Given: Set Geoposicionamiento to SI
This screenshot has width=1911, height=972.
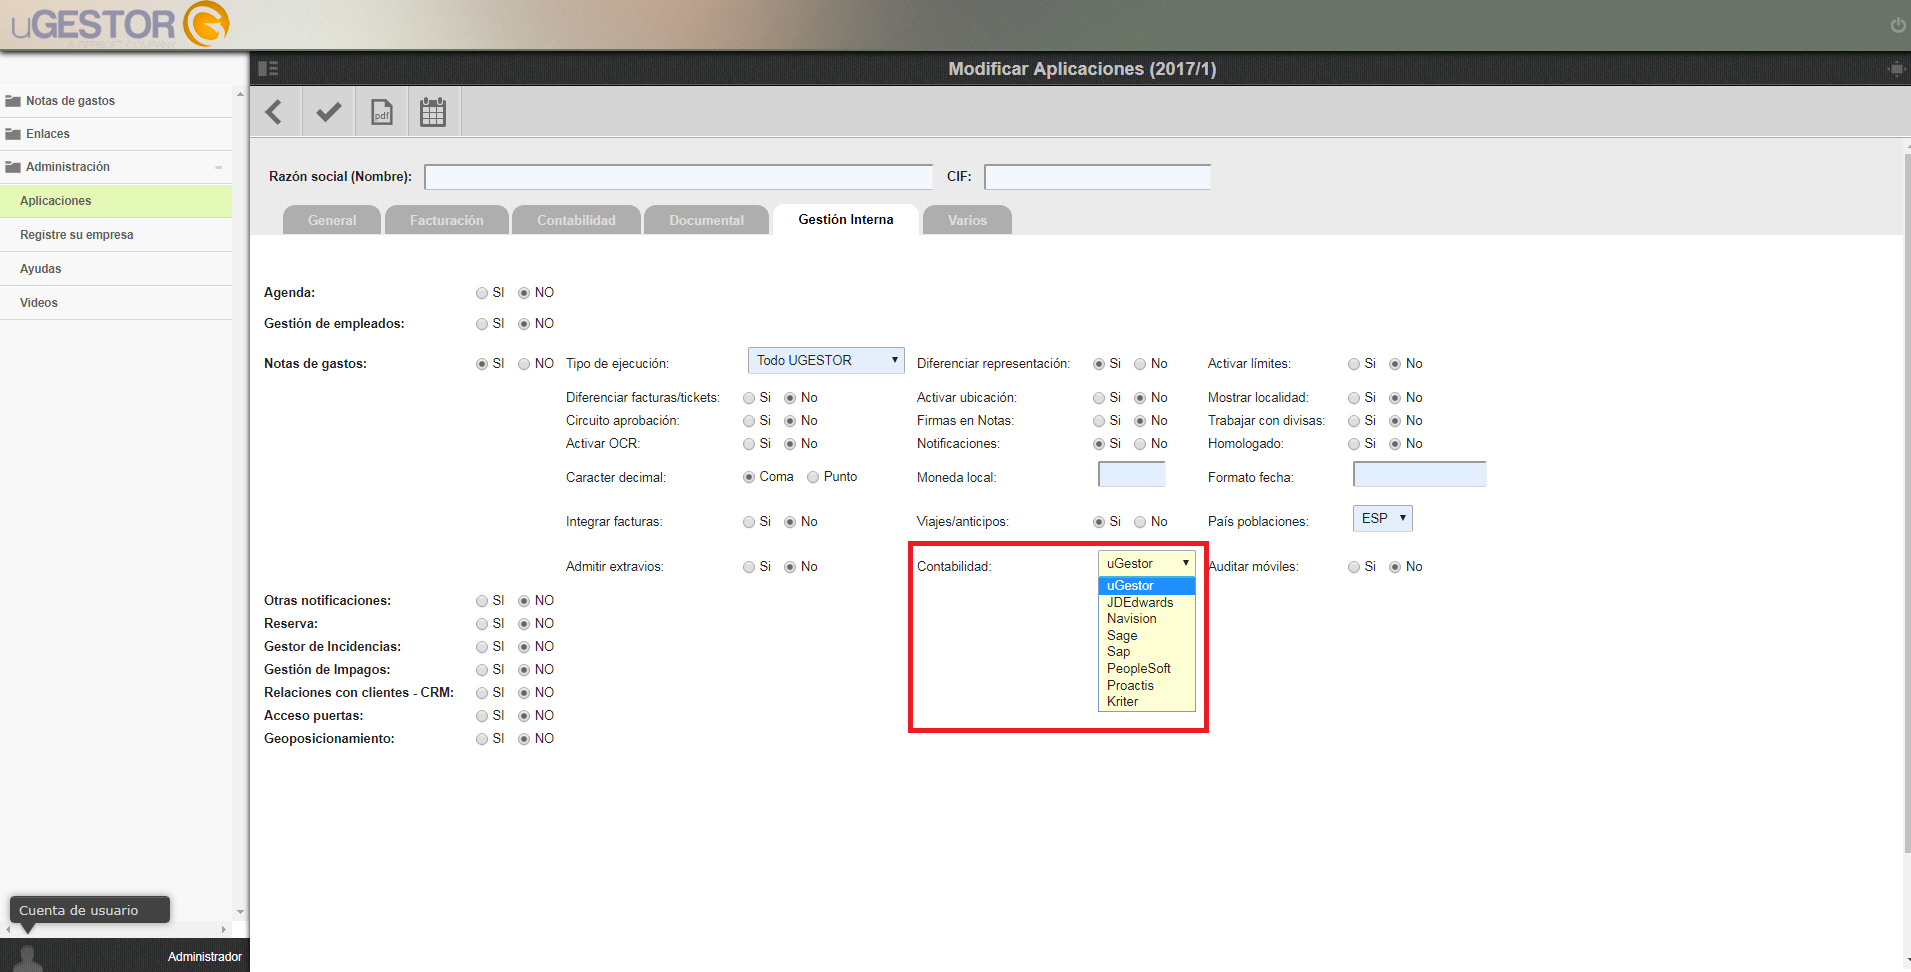Looking at the screenshot, I should [x=482, y=739].
